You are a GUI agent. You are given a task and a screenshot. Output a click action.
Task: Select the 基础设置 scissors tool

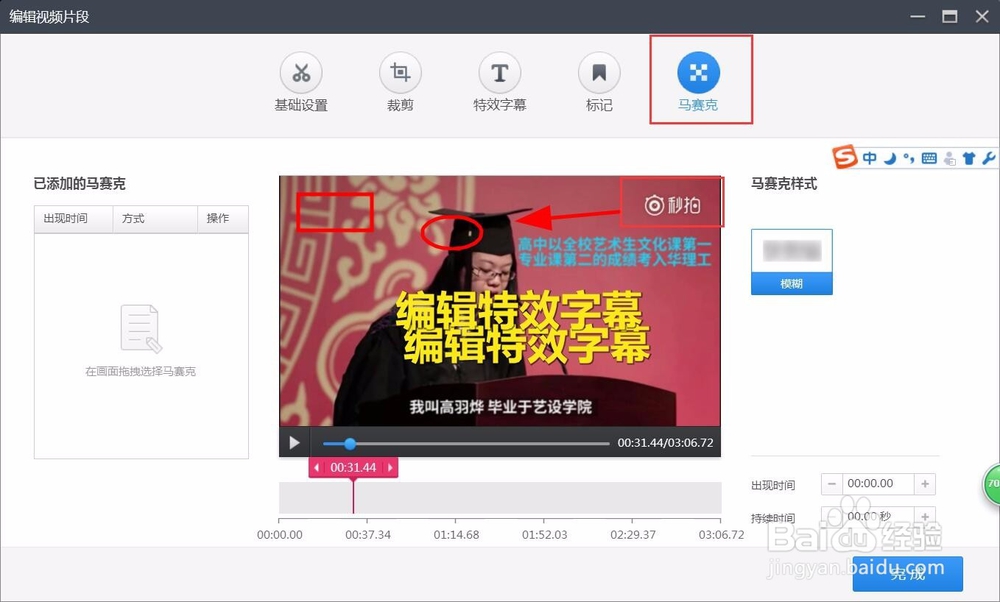(x=301, y=82)
